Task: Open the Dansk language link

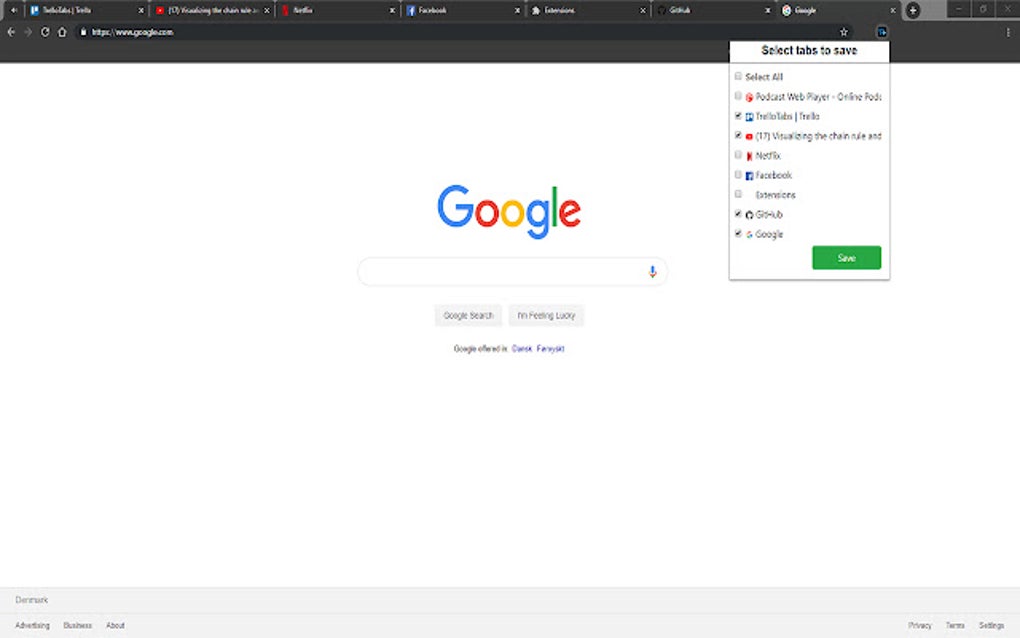Action: [521, 349]
